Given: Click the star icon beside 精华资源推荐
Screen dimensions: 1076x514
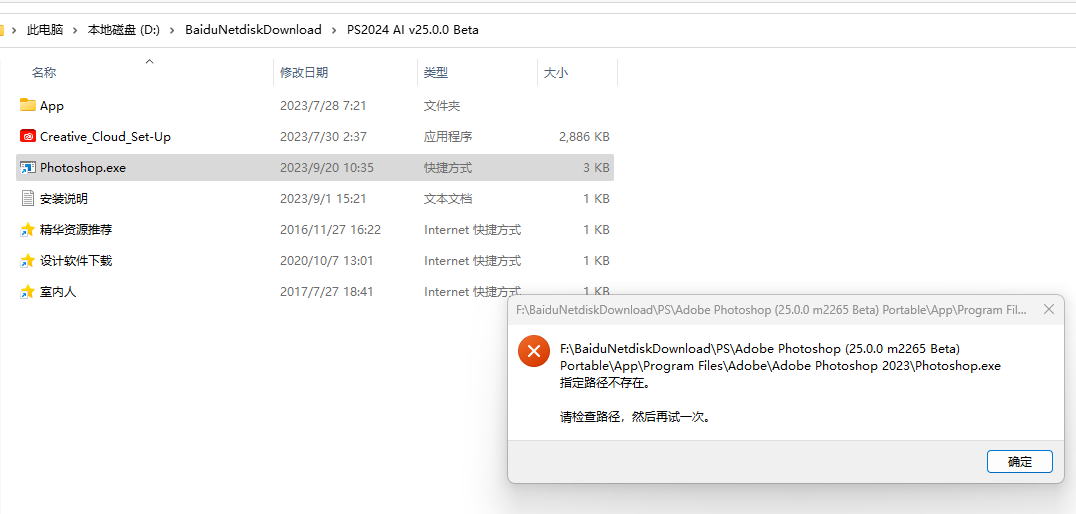Looking at the screenshot, I should click(27, 230).
